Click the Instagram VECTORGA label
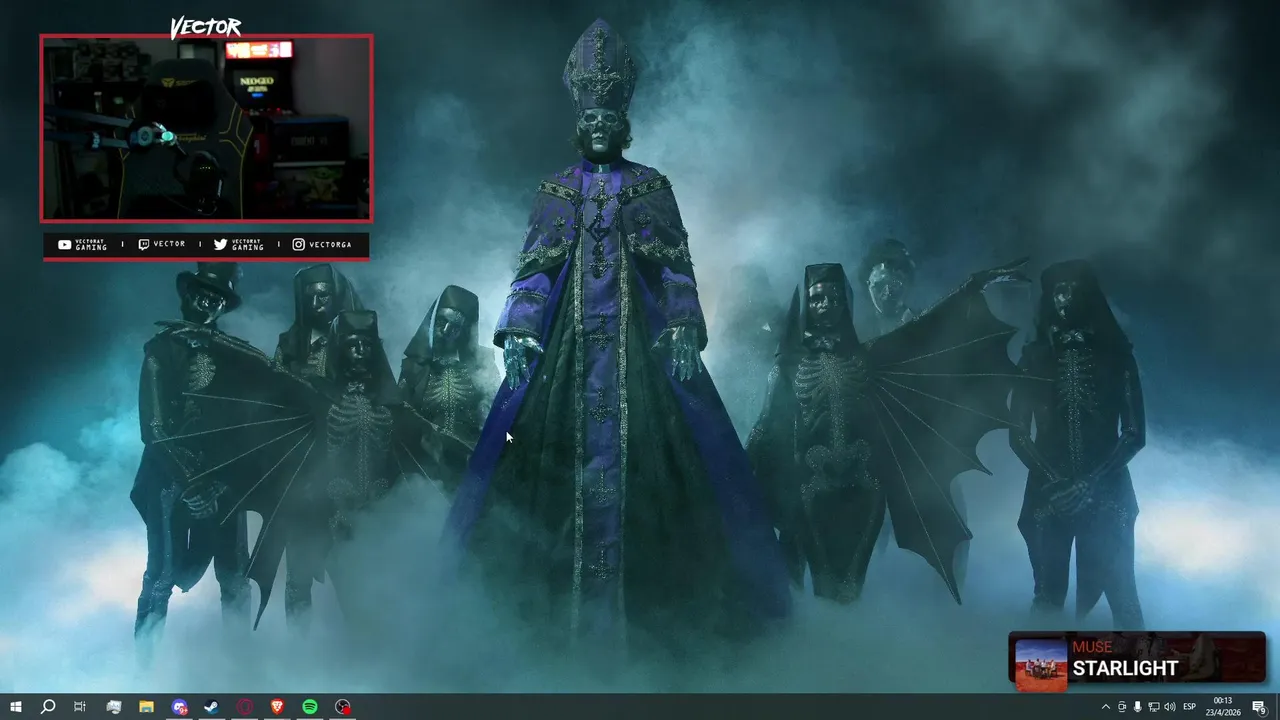1280x720 pixels. [x=321, y=244]
